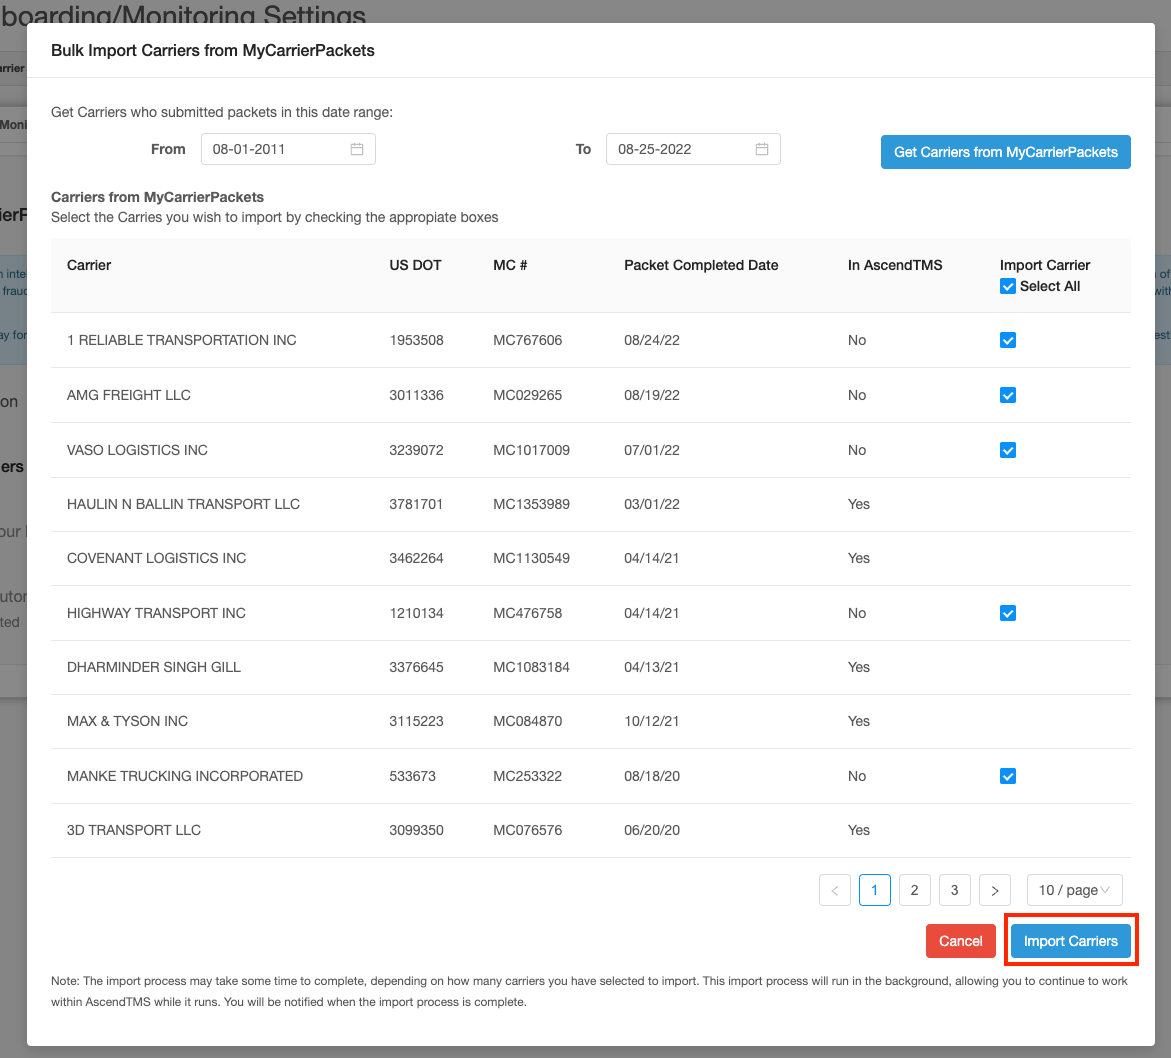
Task: Select the 3D TRANSPORT LLC carrier name
Action: [x=134, y=830]
